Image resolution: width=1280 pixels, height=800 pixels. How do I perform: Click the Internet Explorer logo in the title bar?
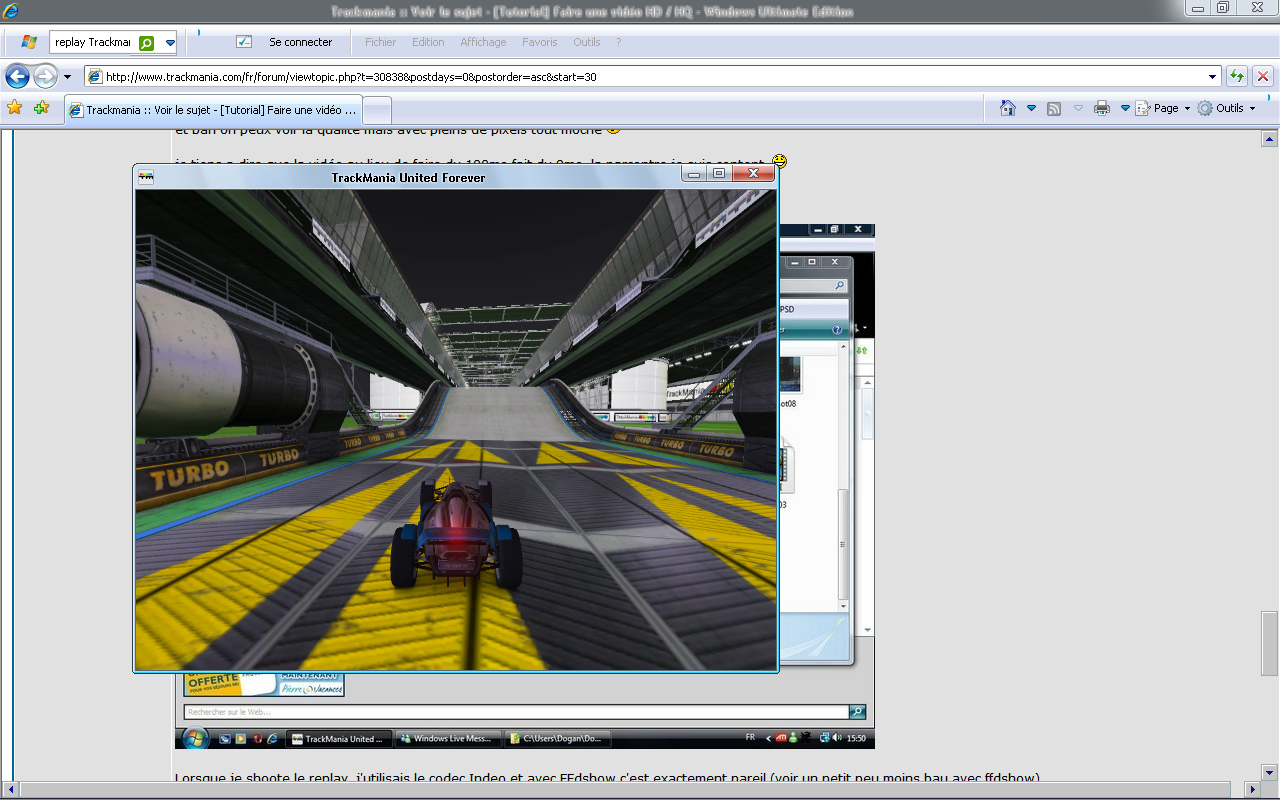pyautogui.click(x=12, y=10)
